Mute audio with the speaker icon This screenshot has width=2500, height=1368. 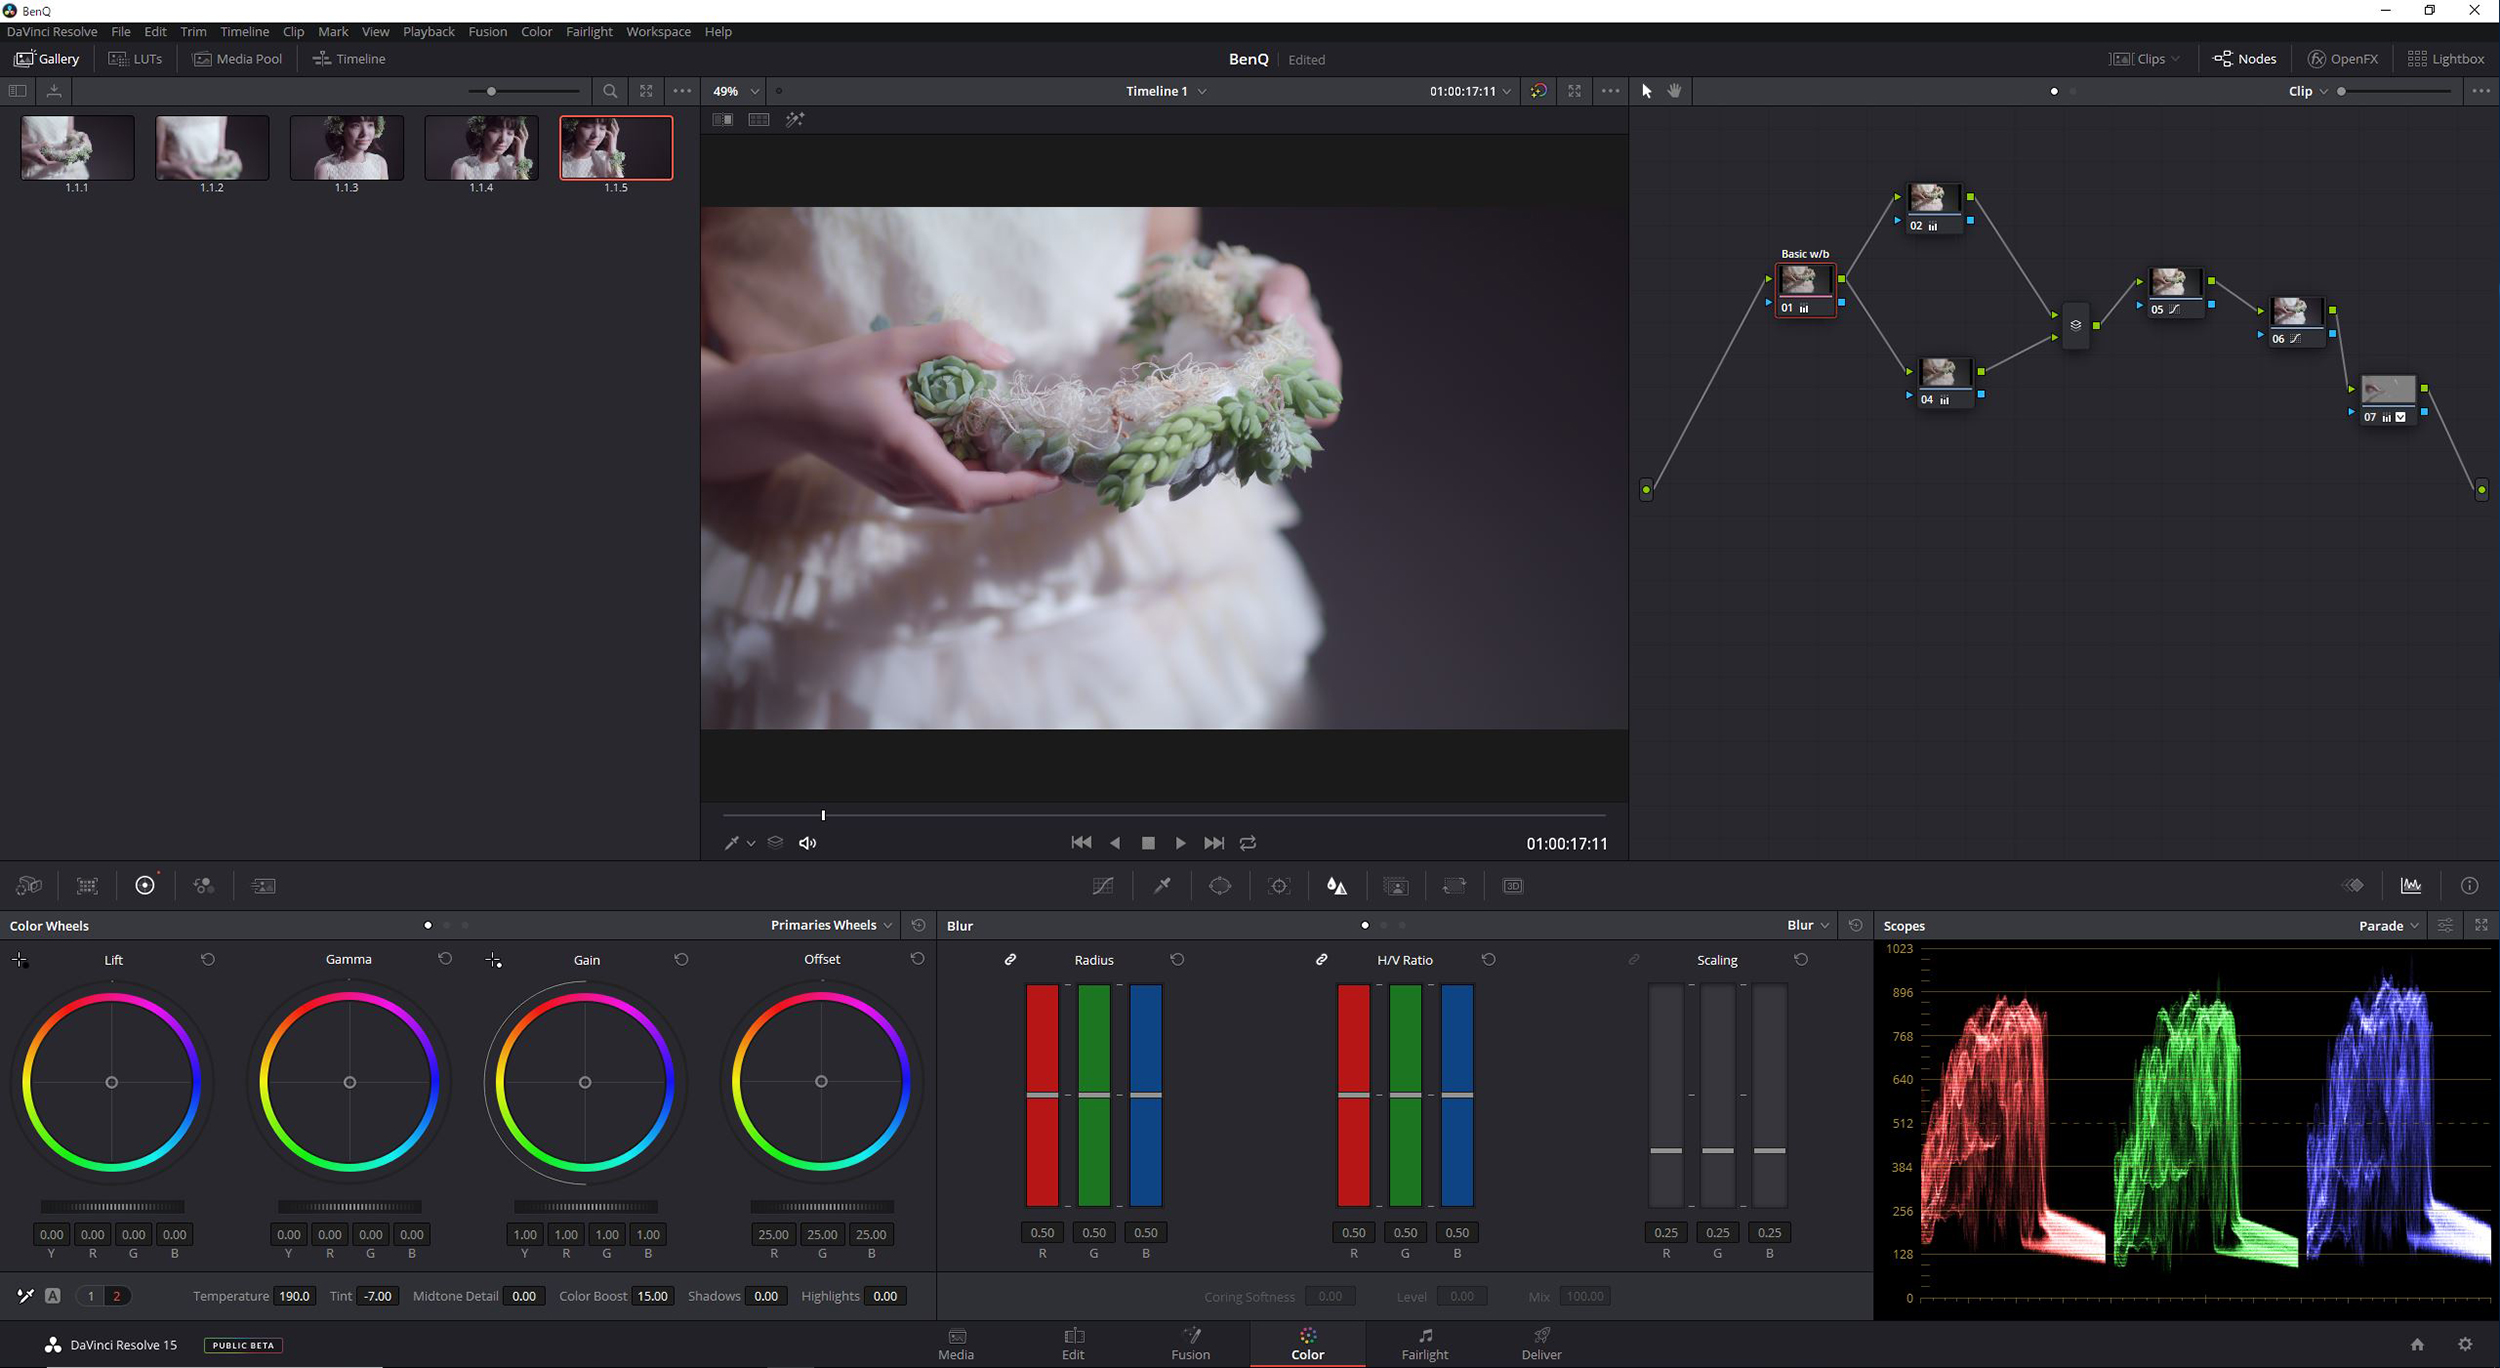[x=808, y=843]
